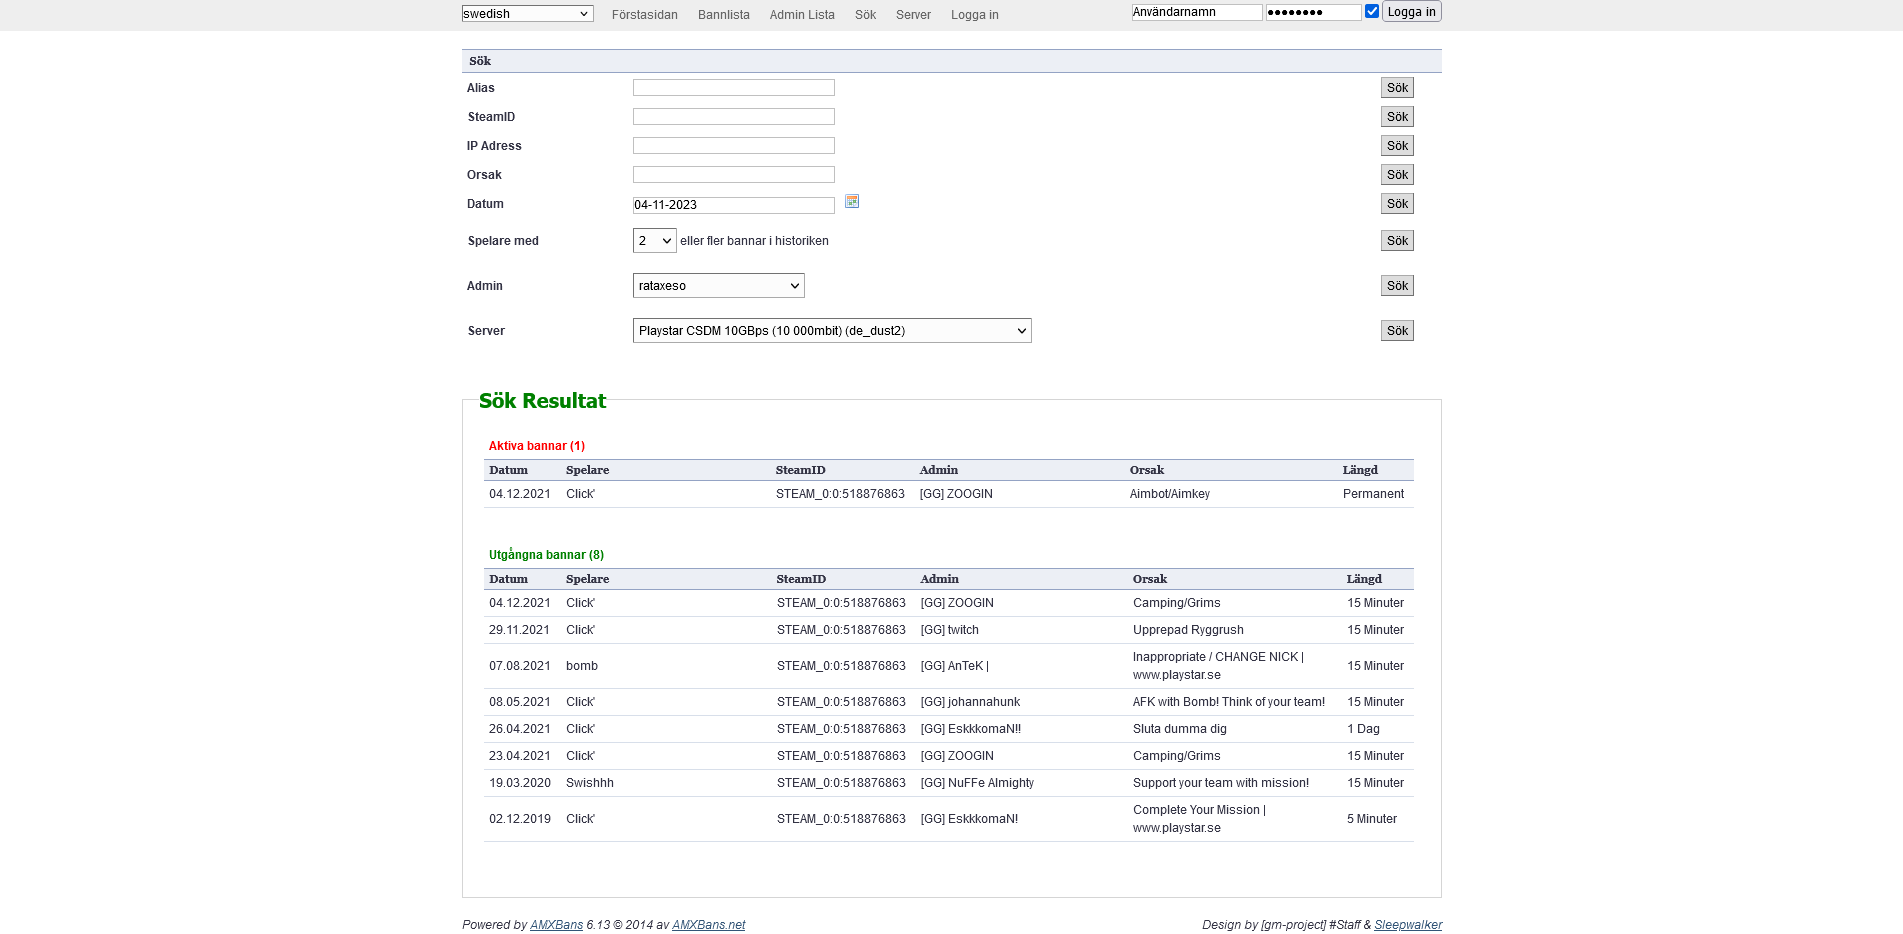Image resolution: width=1903 pixels, height=934 pixels.
Task: Focus the password field in the top bar
Action: (1313, 12)
